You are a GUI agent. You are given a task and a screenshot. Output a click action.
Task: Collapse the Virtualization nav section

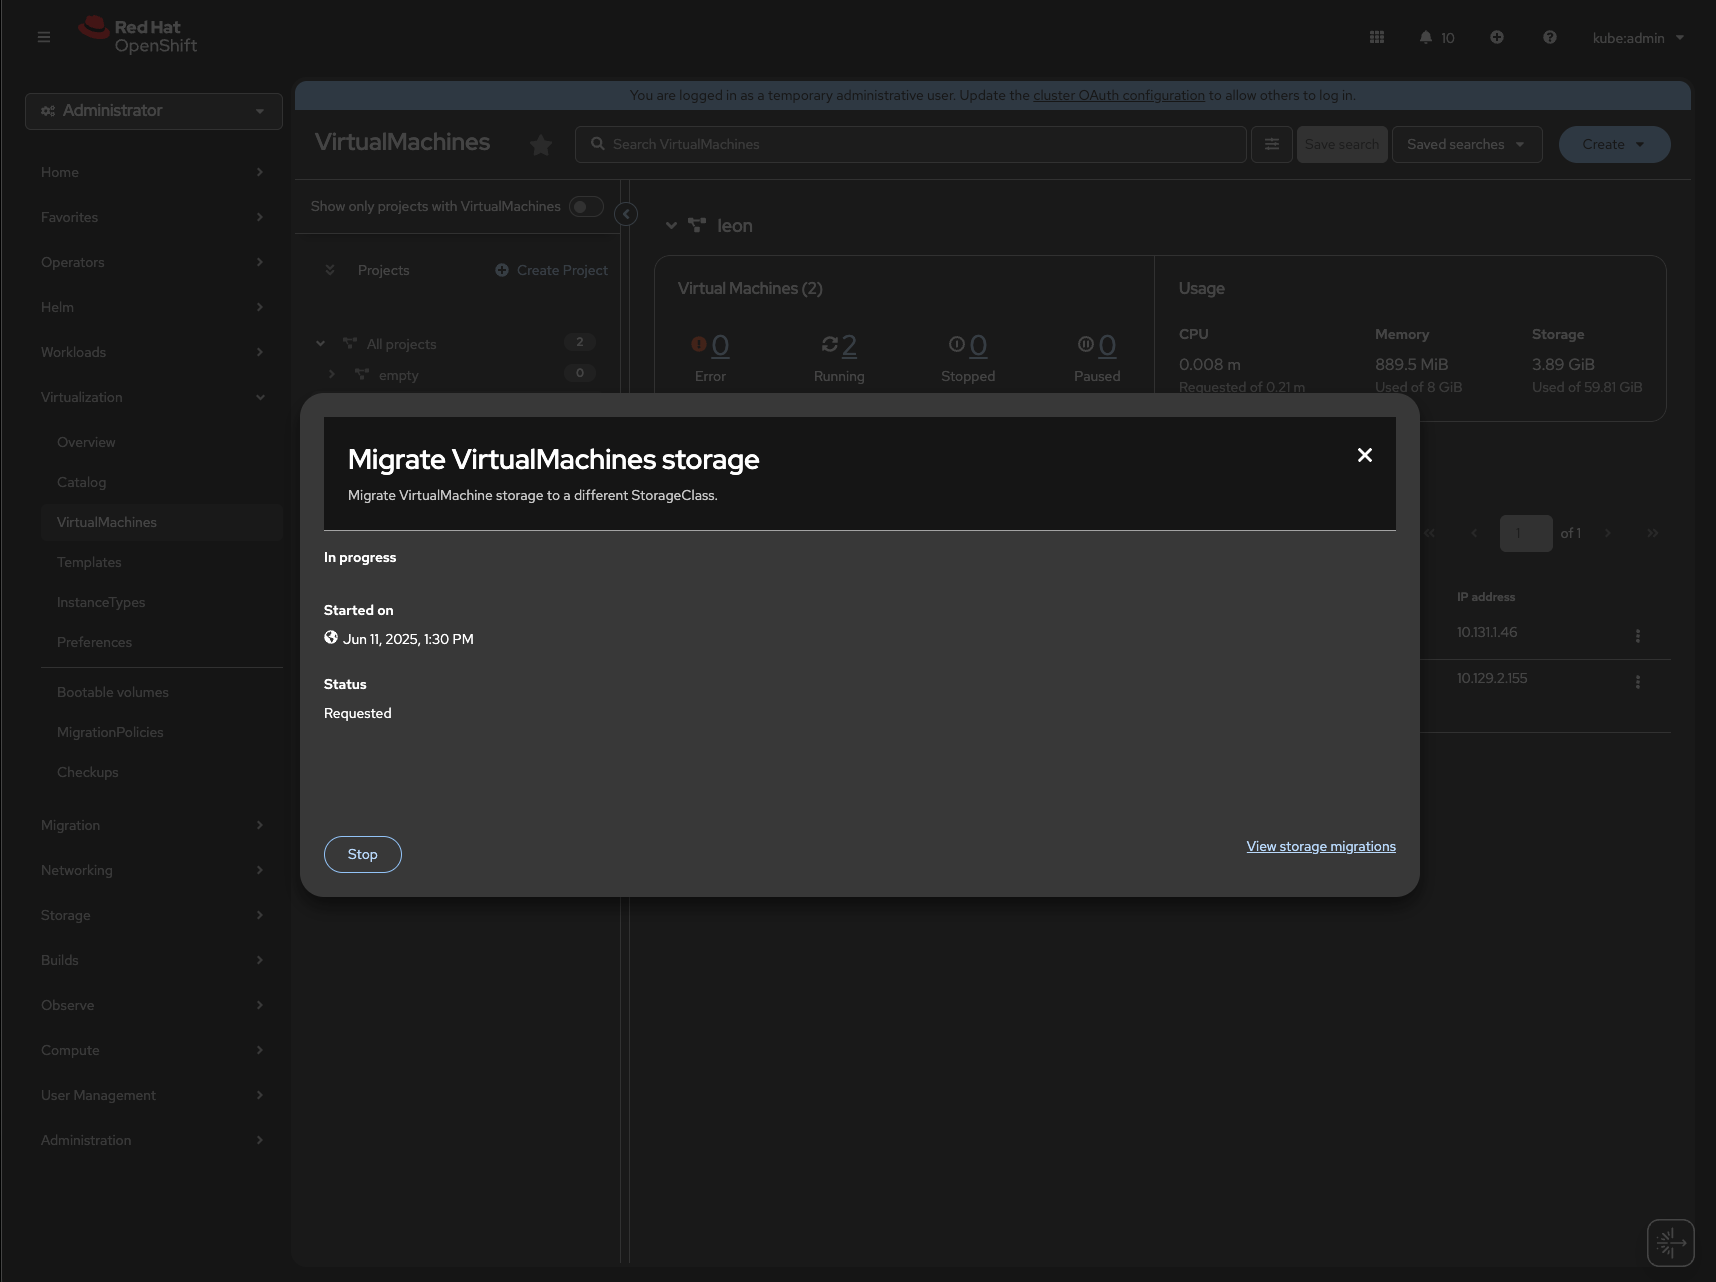154,397
